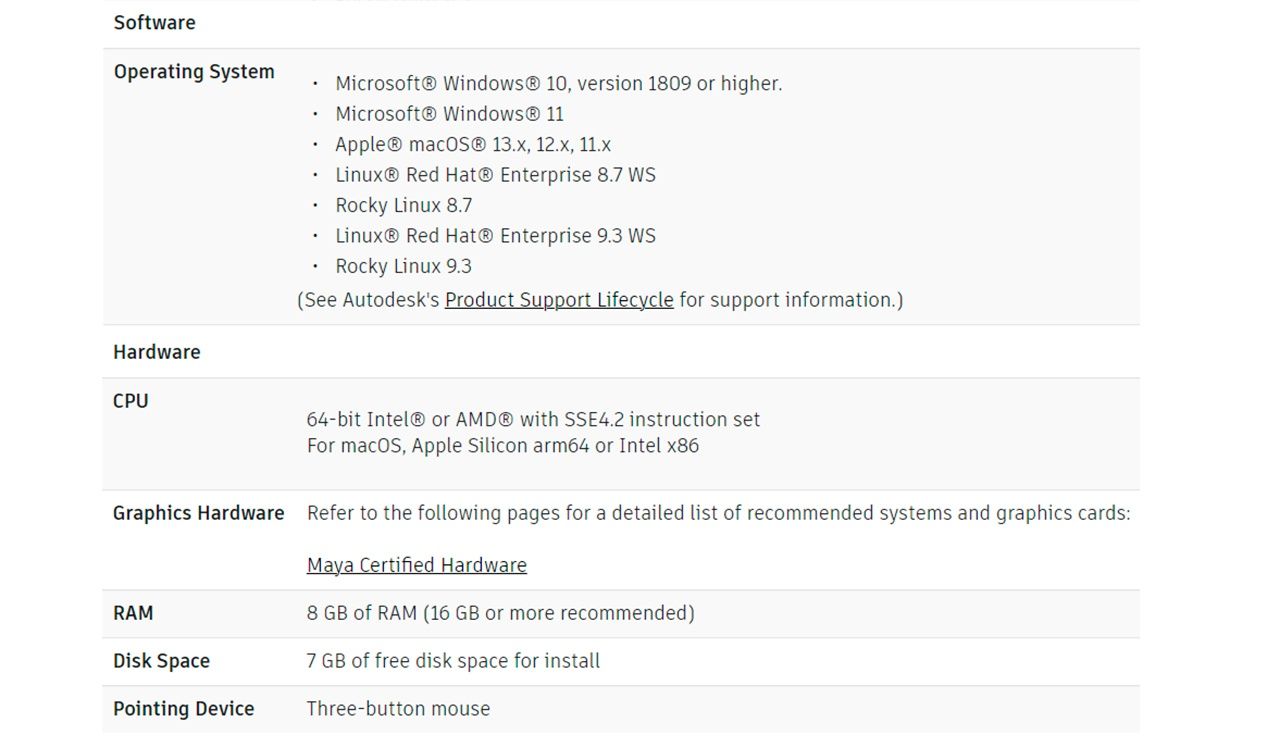The image size is (1280, 747).
Task: Select the Windows 10 version 1809 list item
Action: pyautogui.click(x=558, y=84)
